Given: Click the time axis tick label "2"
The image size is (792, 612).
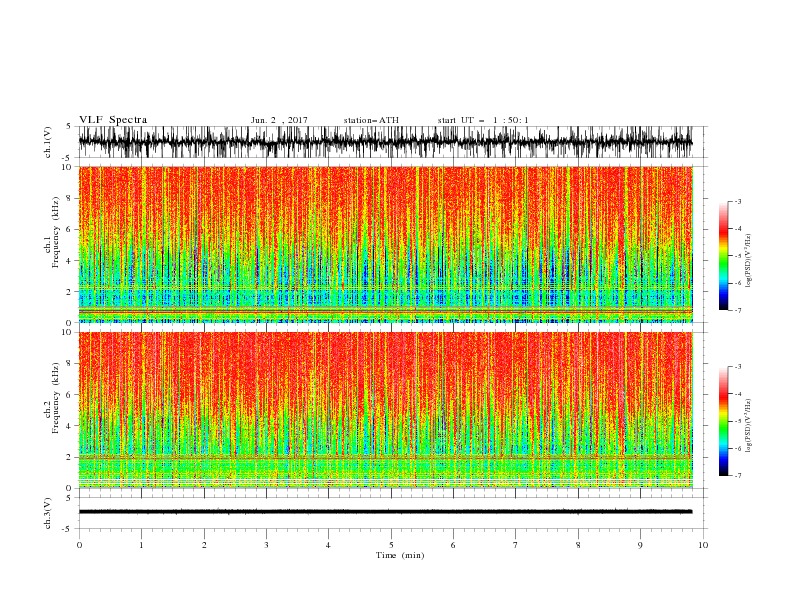Looking at the screenshot, I should coord(204,545).
